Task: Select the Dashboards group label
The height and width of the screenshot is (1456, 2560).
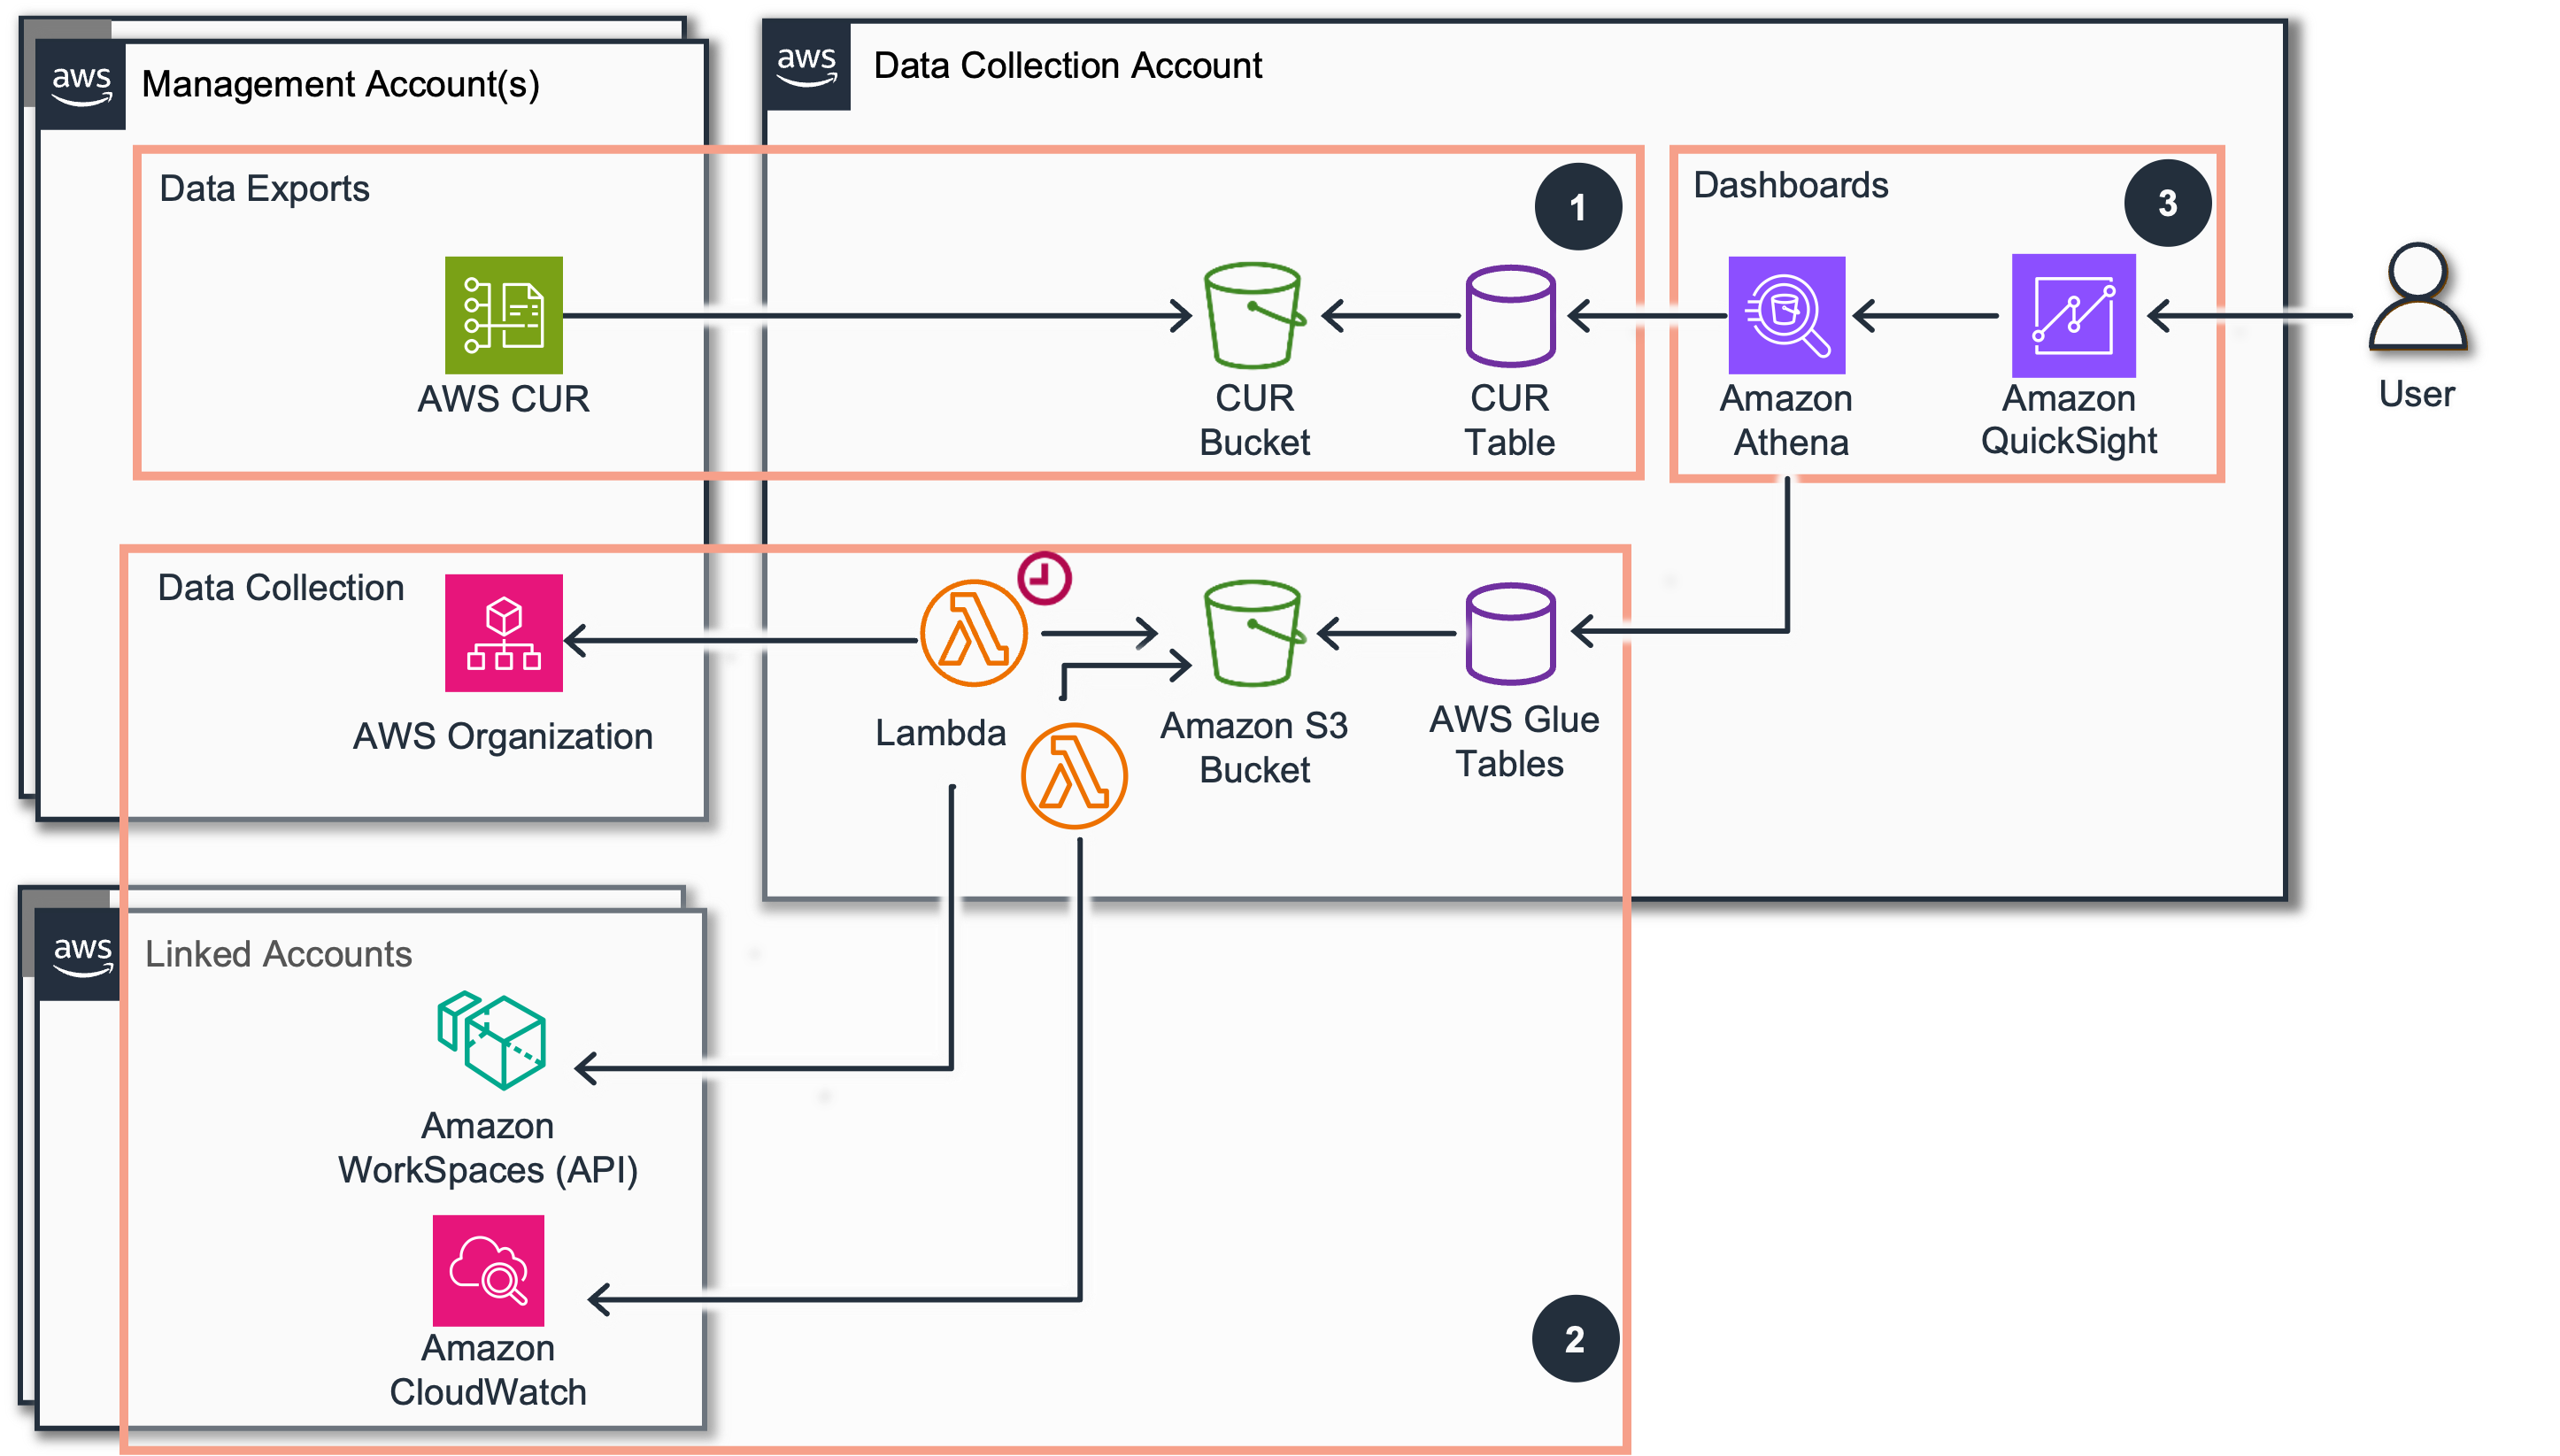Action: click(x=1789, y=184)
